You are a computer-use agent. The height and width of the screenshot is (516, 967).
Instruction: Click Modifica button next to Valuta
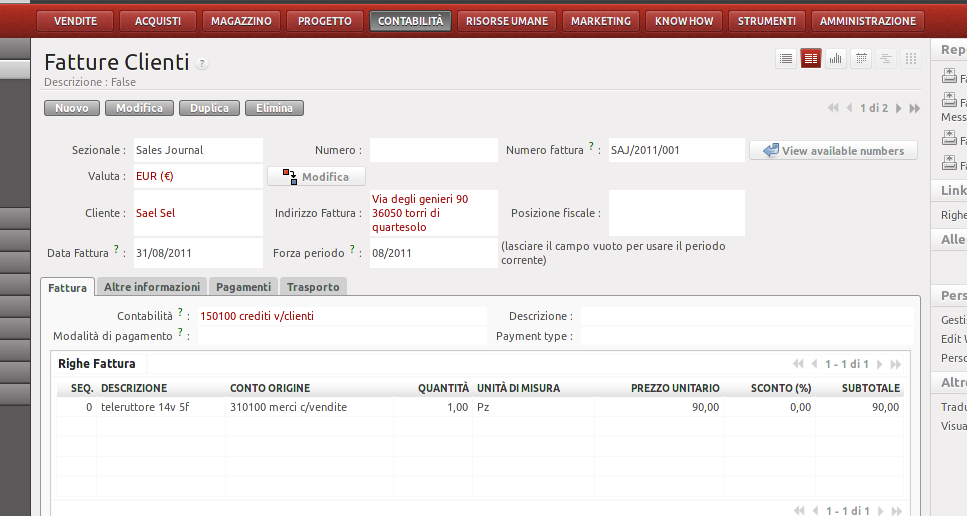pyautogui.click(x=316, y=176)
